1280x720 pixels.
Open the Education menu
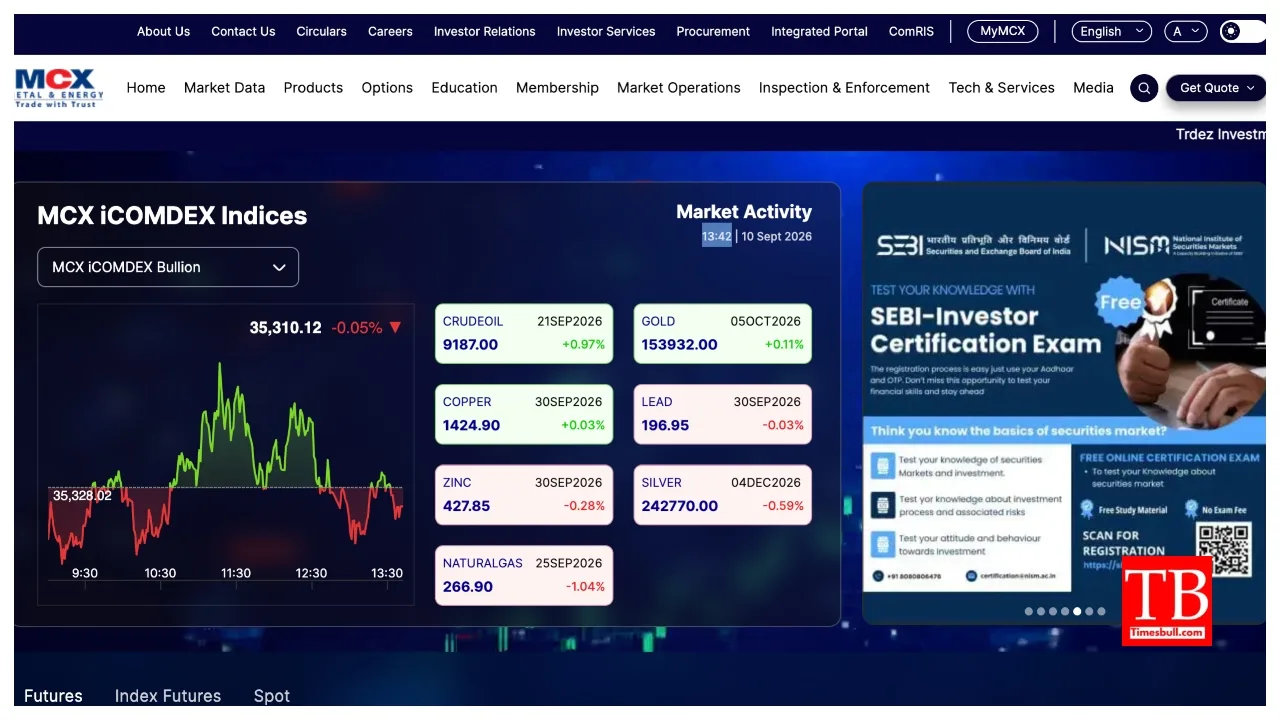[464, 88]
